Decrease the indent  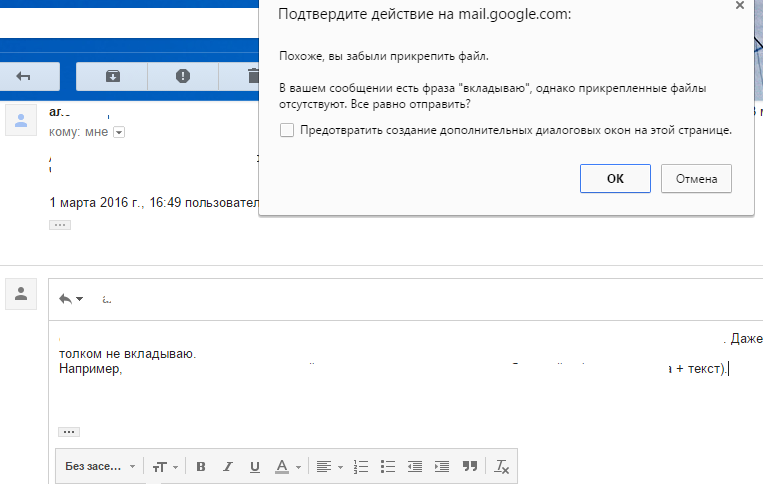click(415, 467)
